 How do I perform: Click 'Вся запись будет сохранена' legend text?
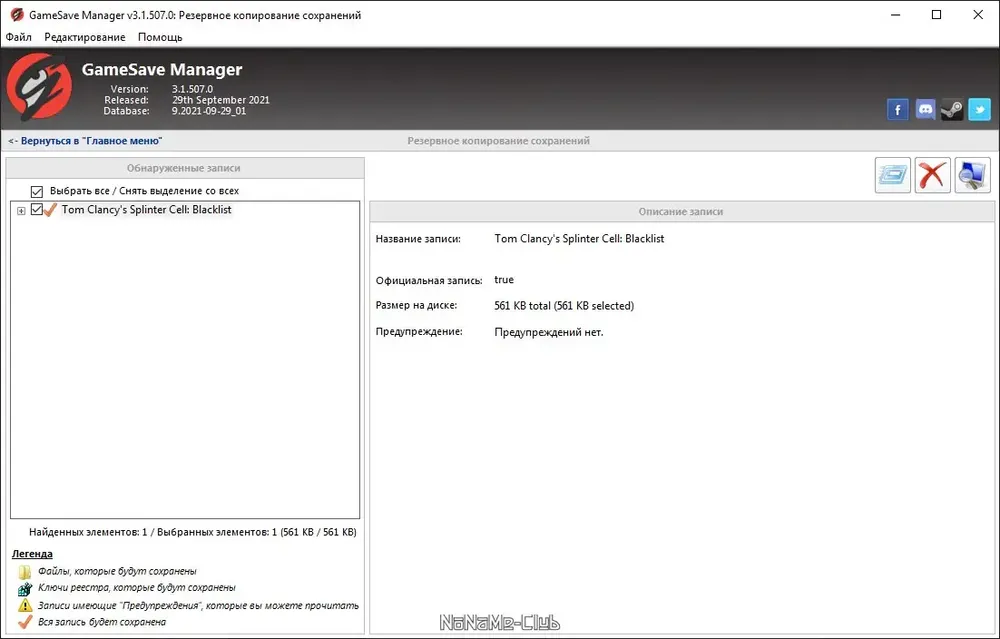click(x=102, y=622)
